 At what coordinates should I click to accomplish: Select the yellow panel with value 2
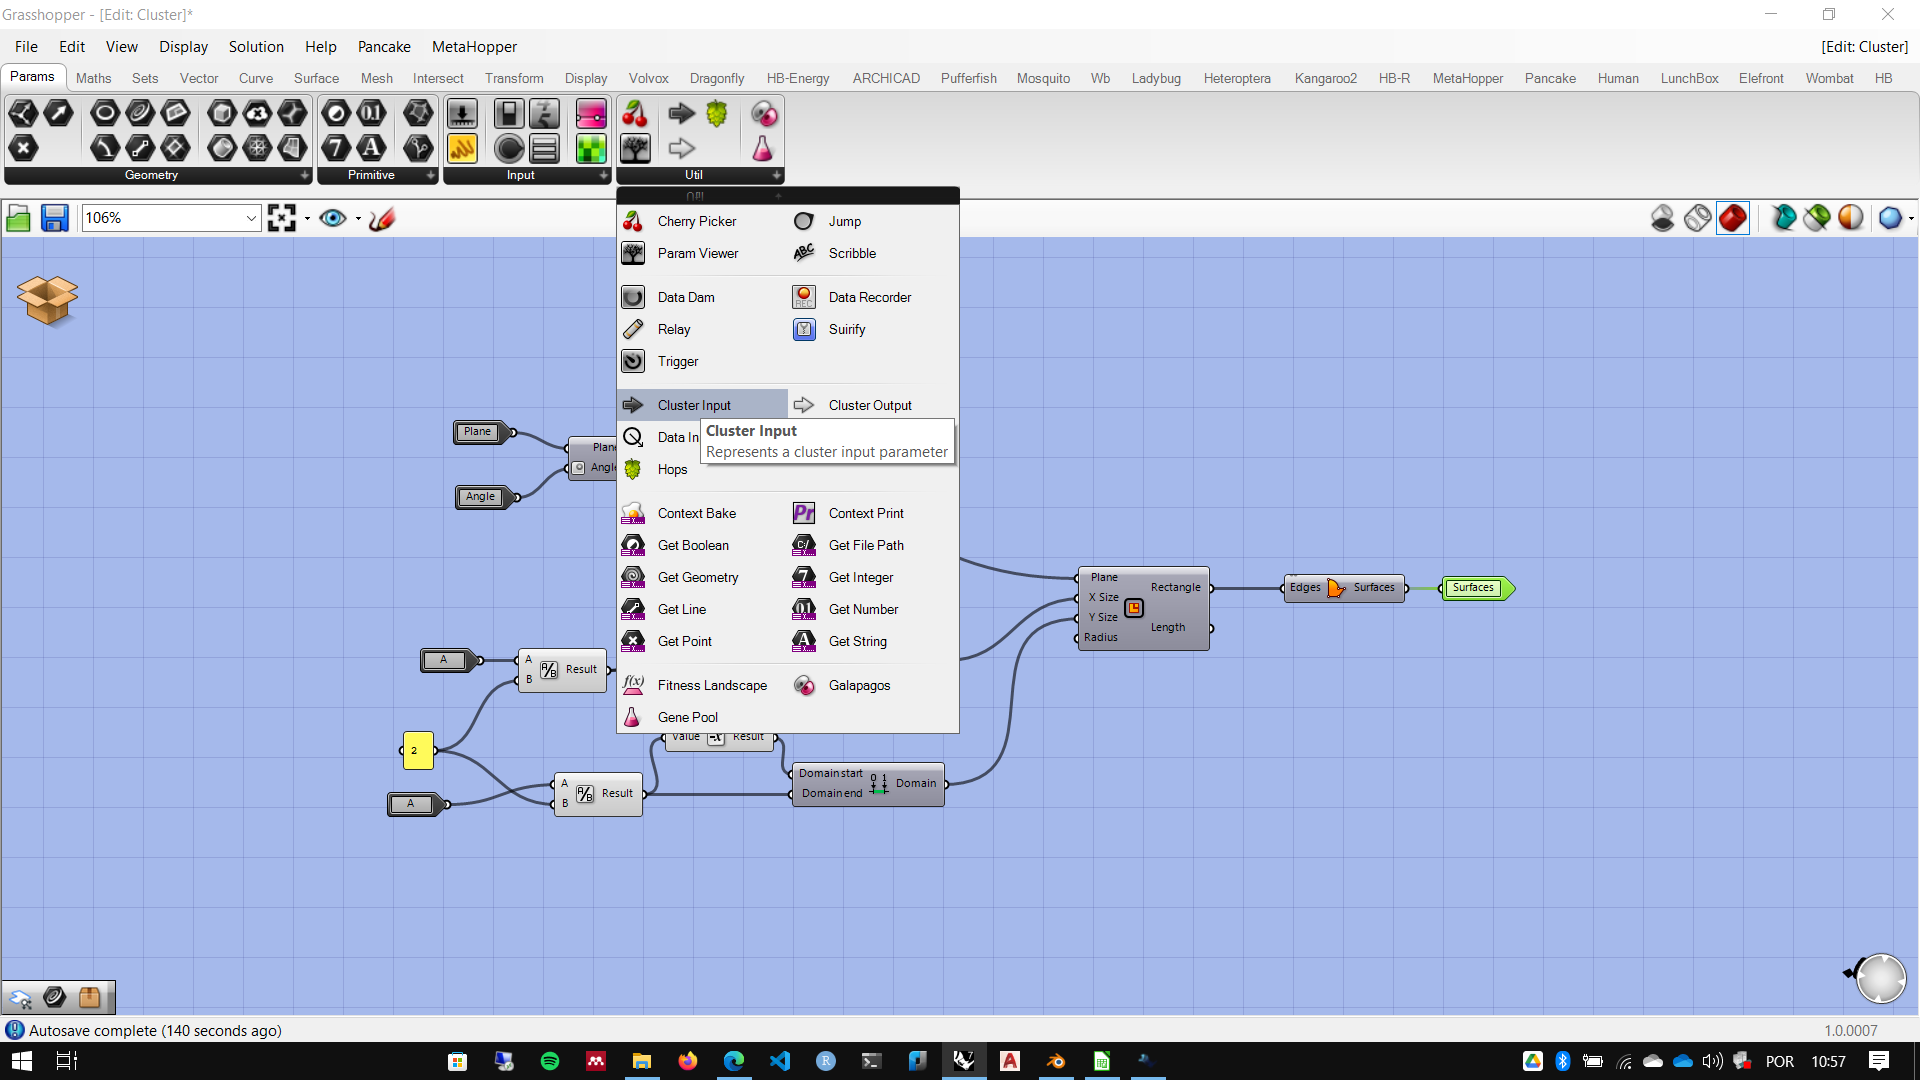click(417, 750)
